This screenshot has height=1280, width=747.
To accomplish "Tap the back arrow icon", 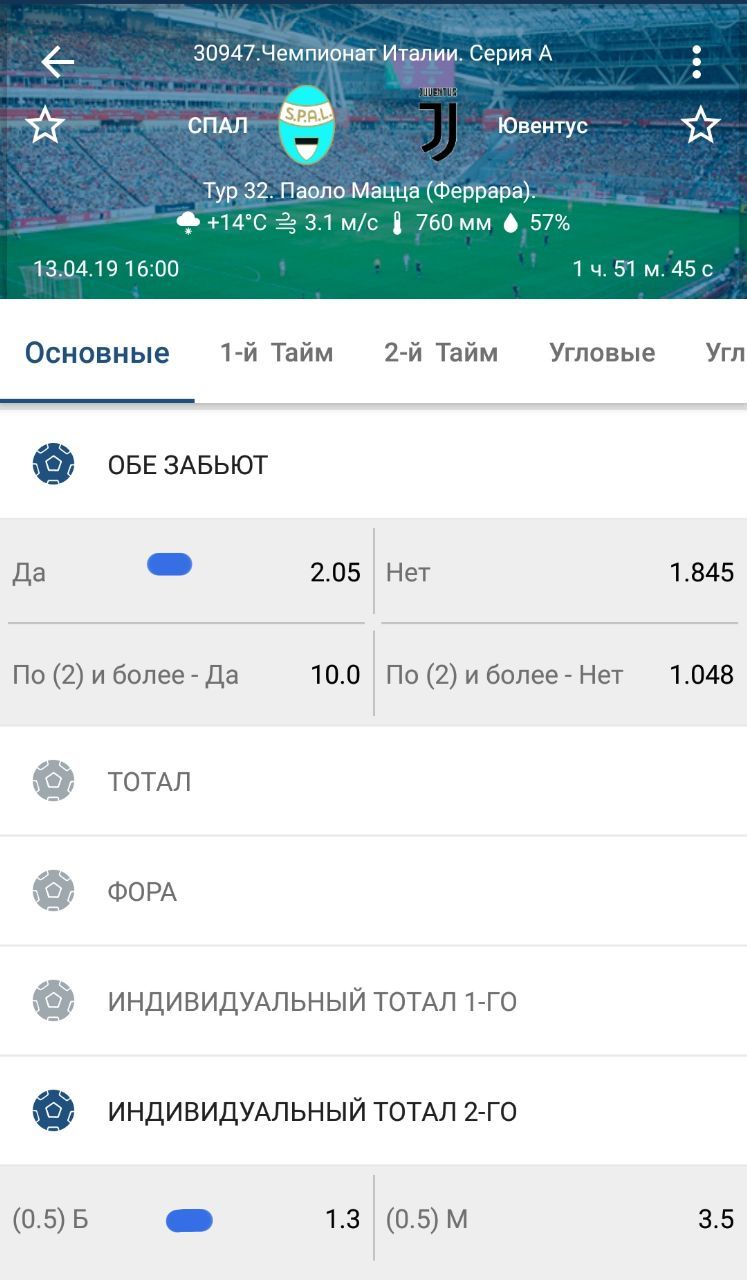I will (57, 63).
